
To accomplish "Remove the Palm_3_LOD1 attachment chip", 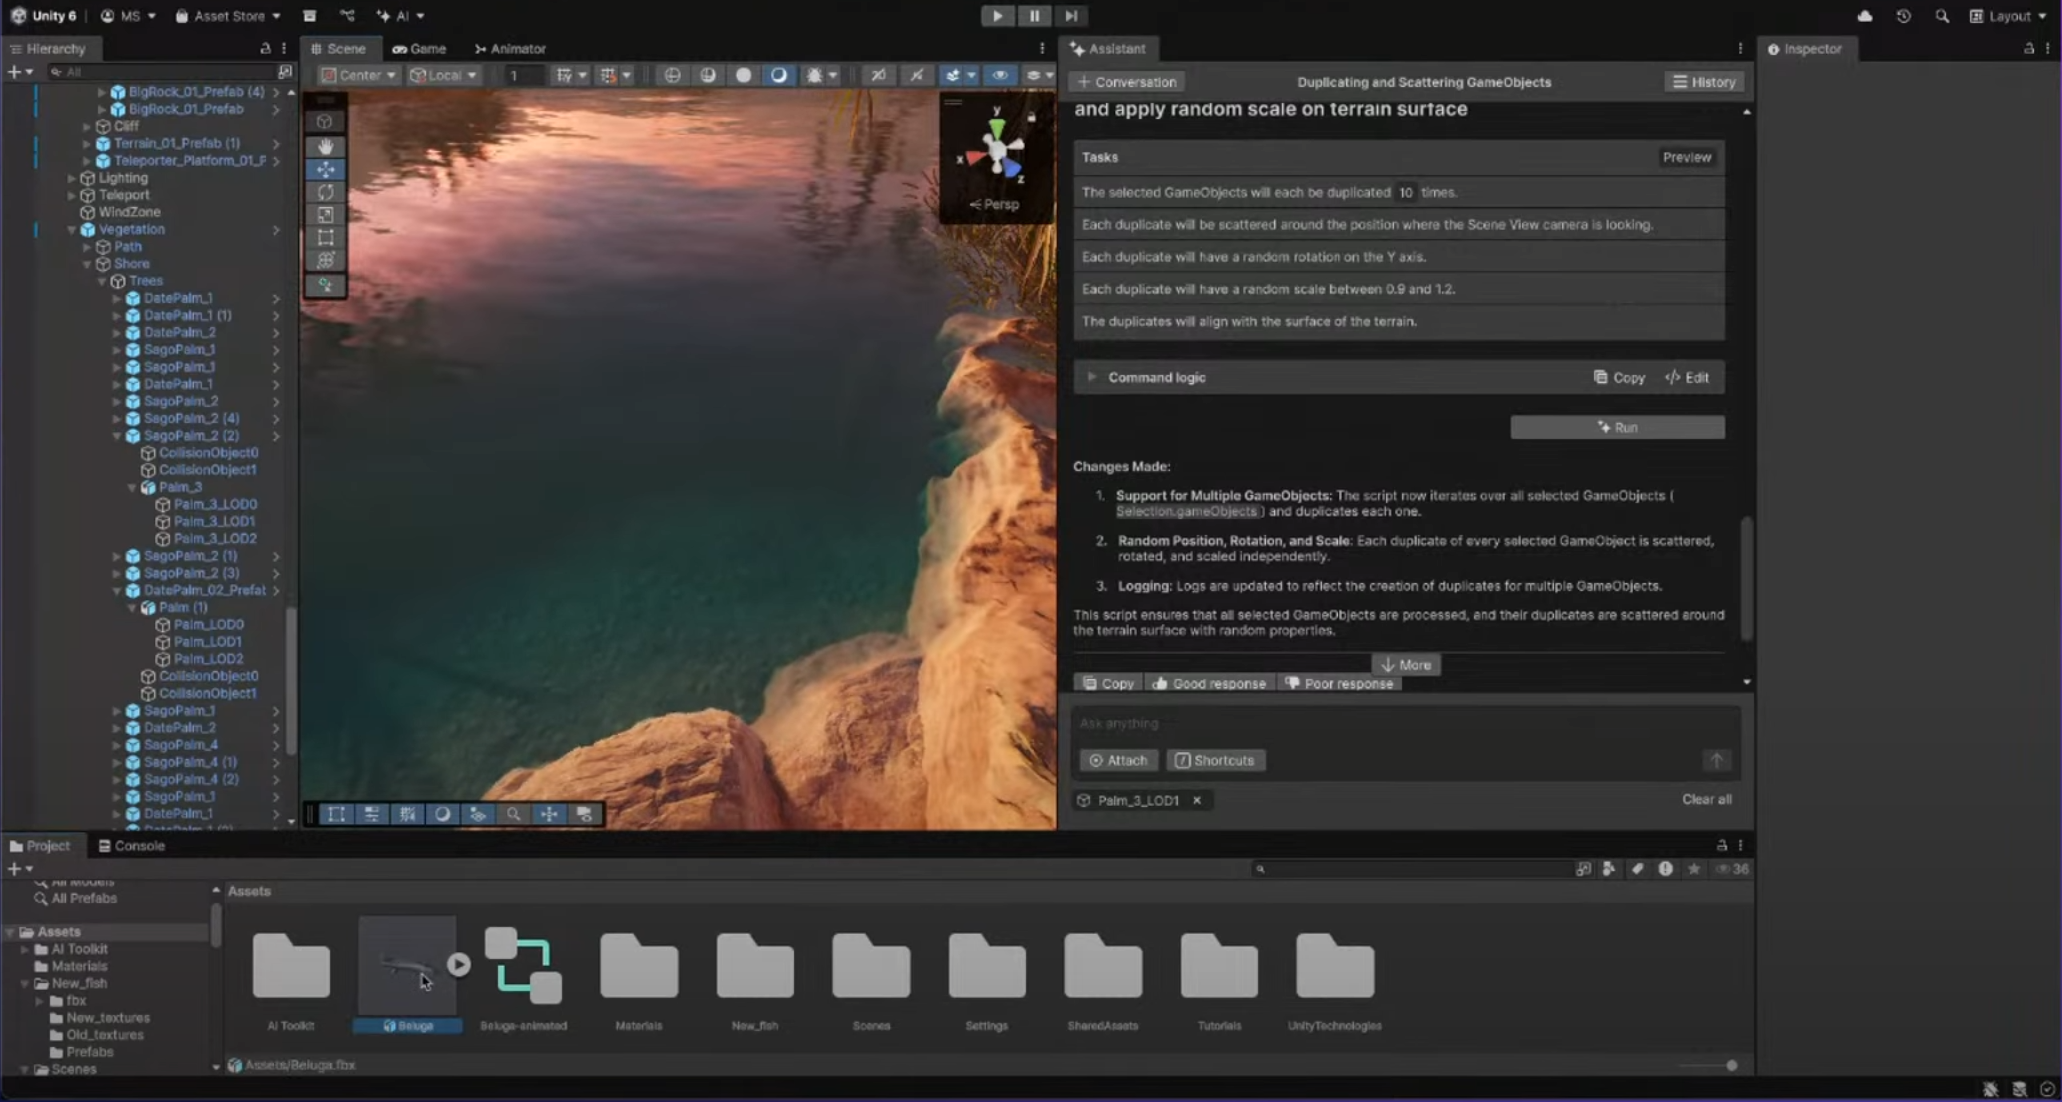I will (1196, 800).
